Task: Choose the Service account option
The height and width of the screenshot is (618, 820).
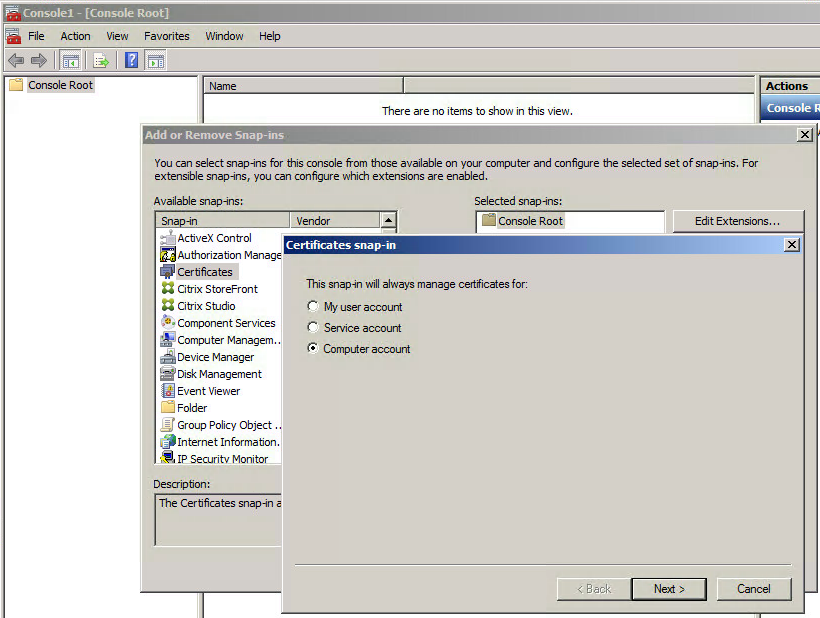Action: coord(314,328)
